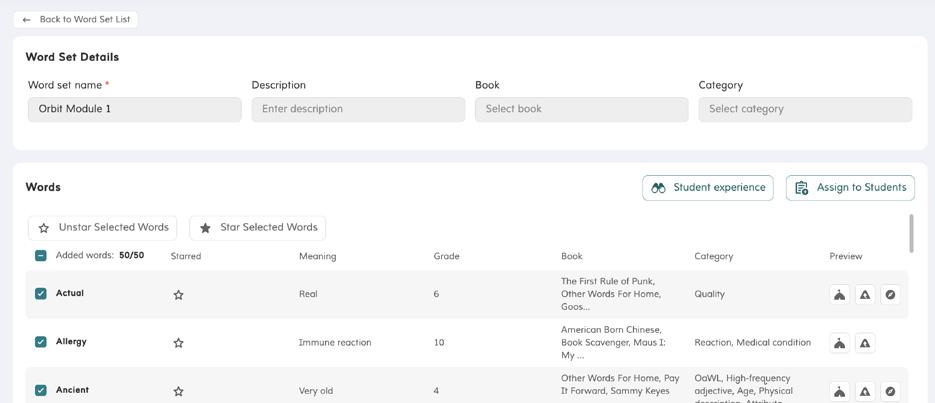Screen dimensions: 935x403
Task: Open the tent preview for Allergy
Action: (x=840, y=343)
